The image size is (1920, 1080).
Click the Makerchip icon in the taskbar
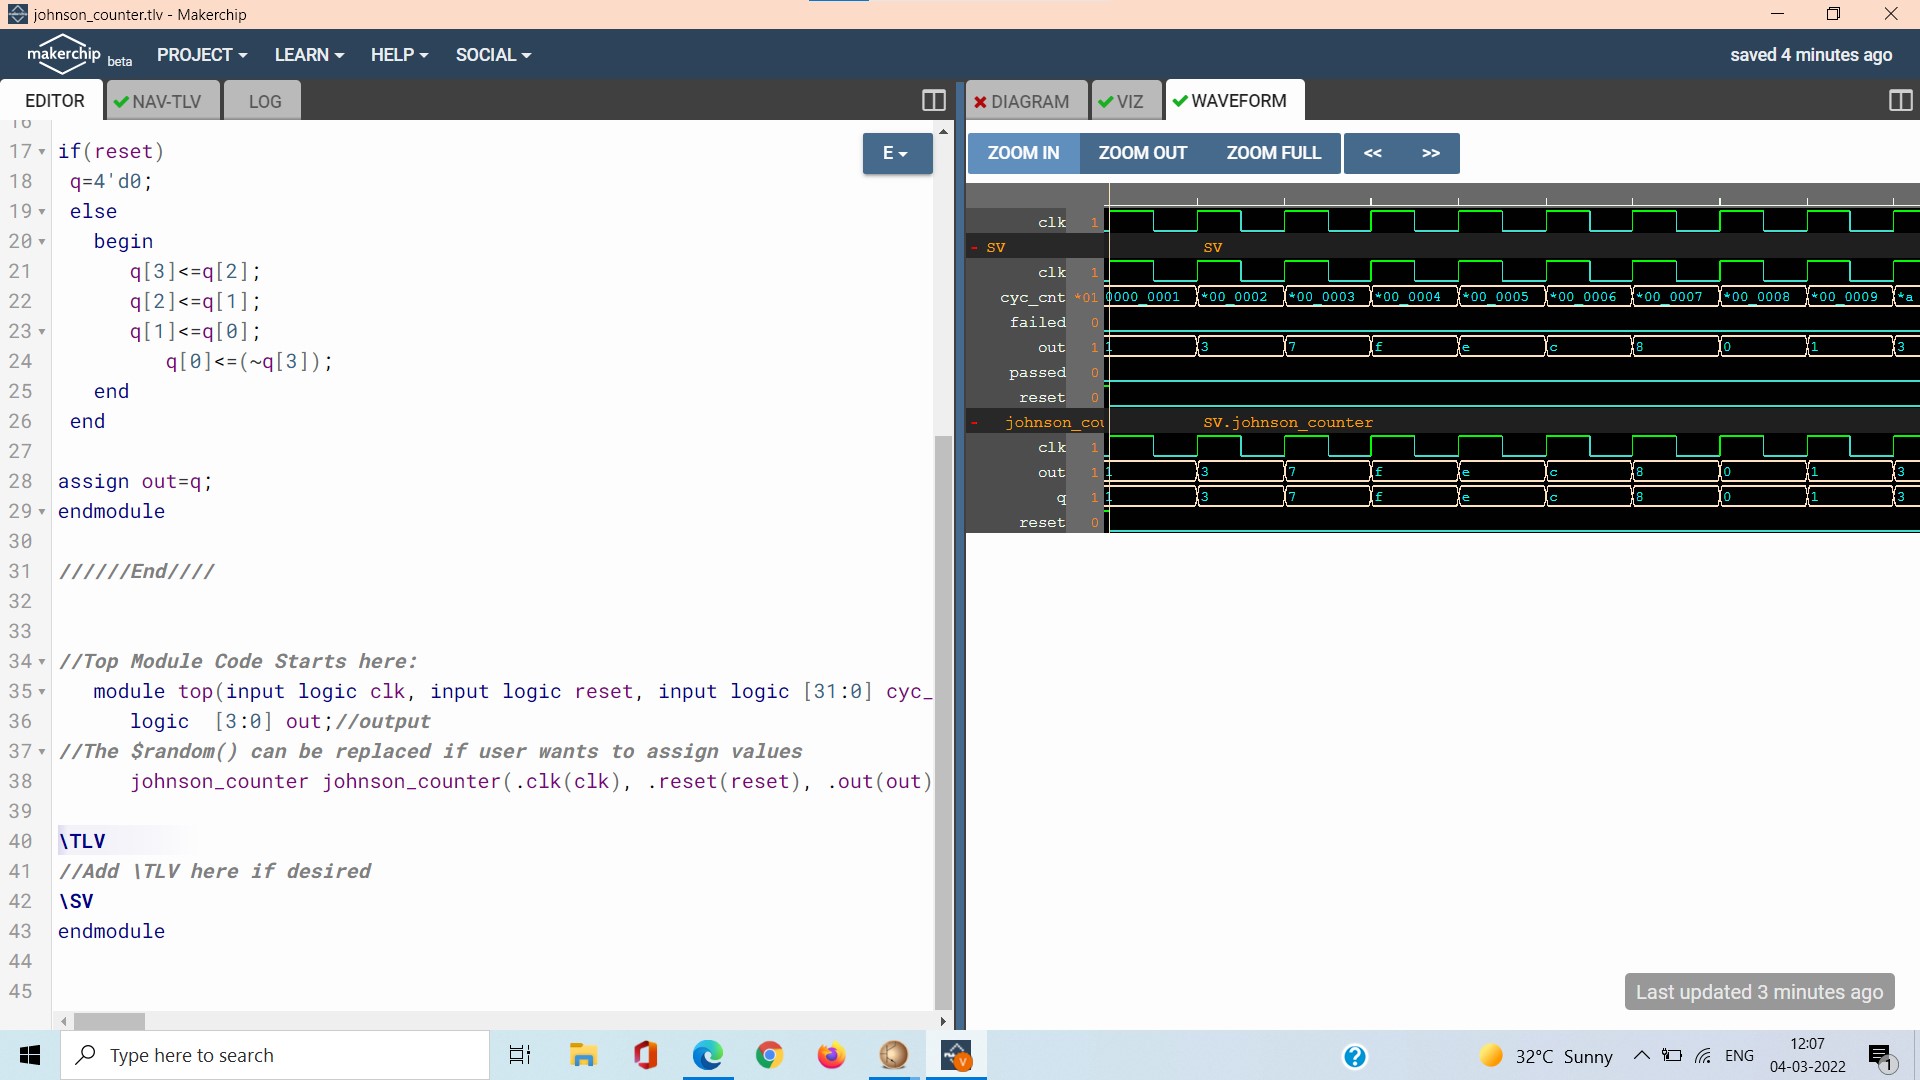(956, 1055)
